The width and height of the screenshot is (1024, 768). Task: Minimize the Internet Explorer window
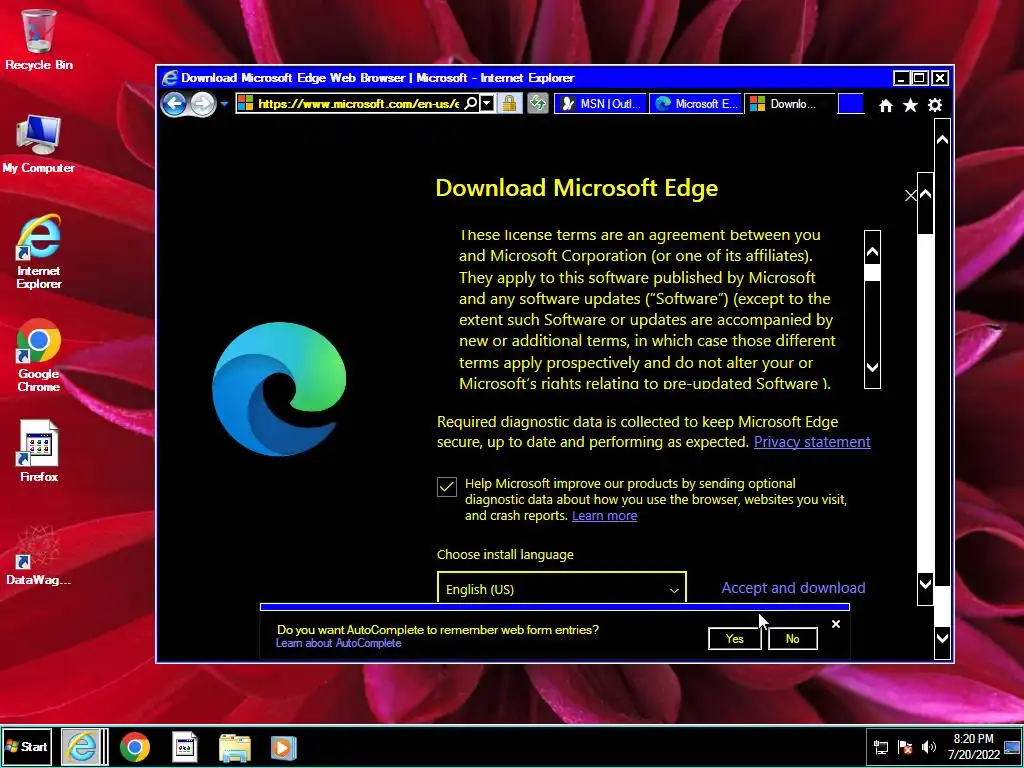(901, 78)
